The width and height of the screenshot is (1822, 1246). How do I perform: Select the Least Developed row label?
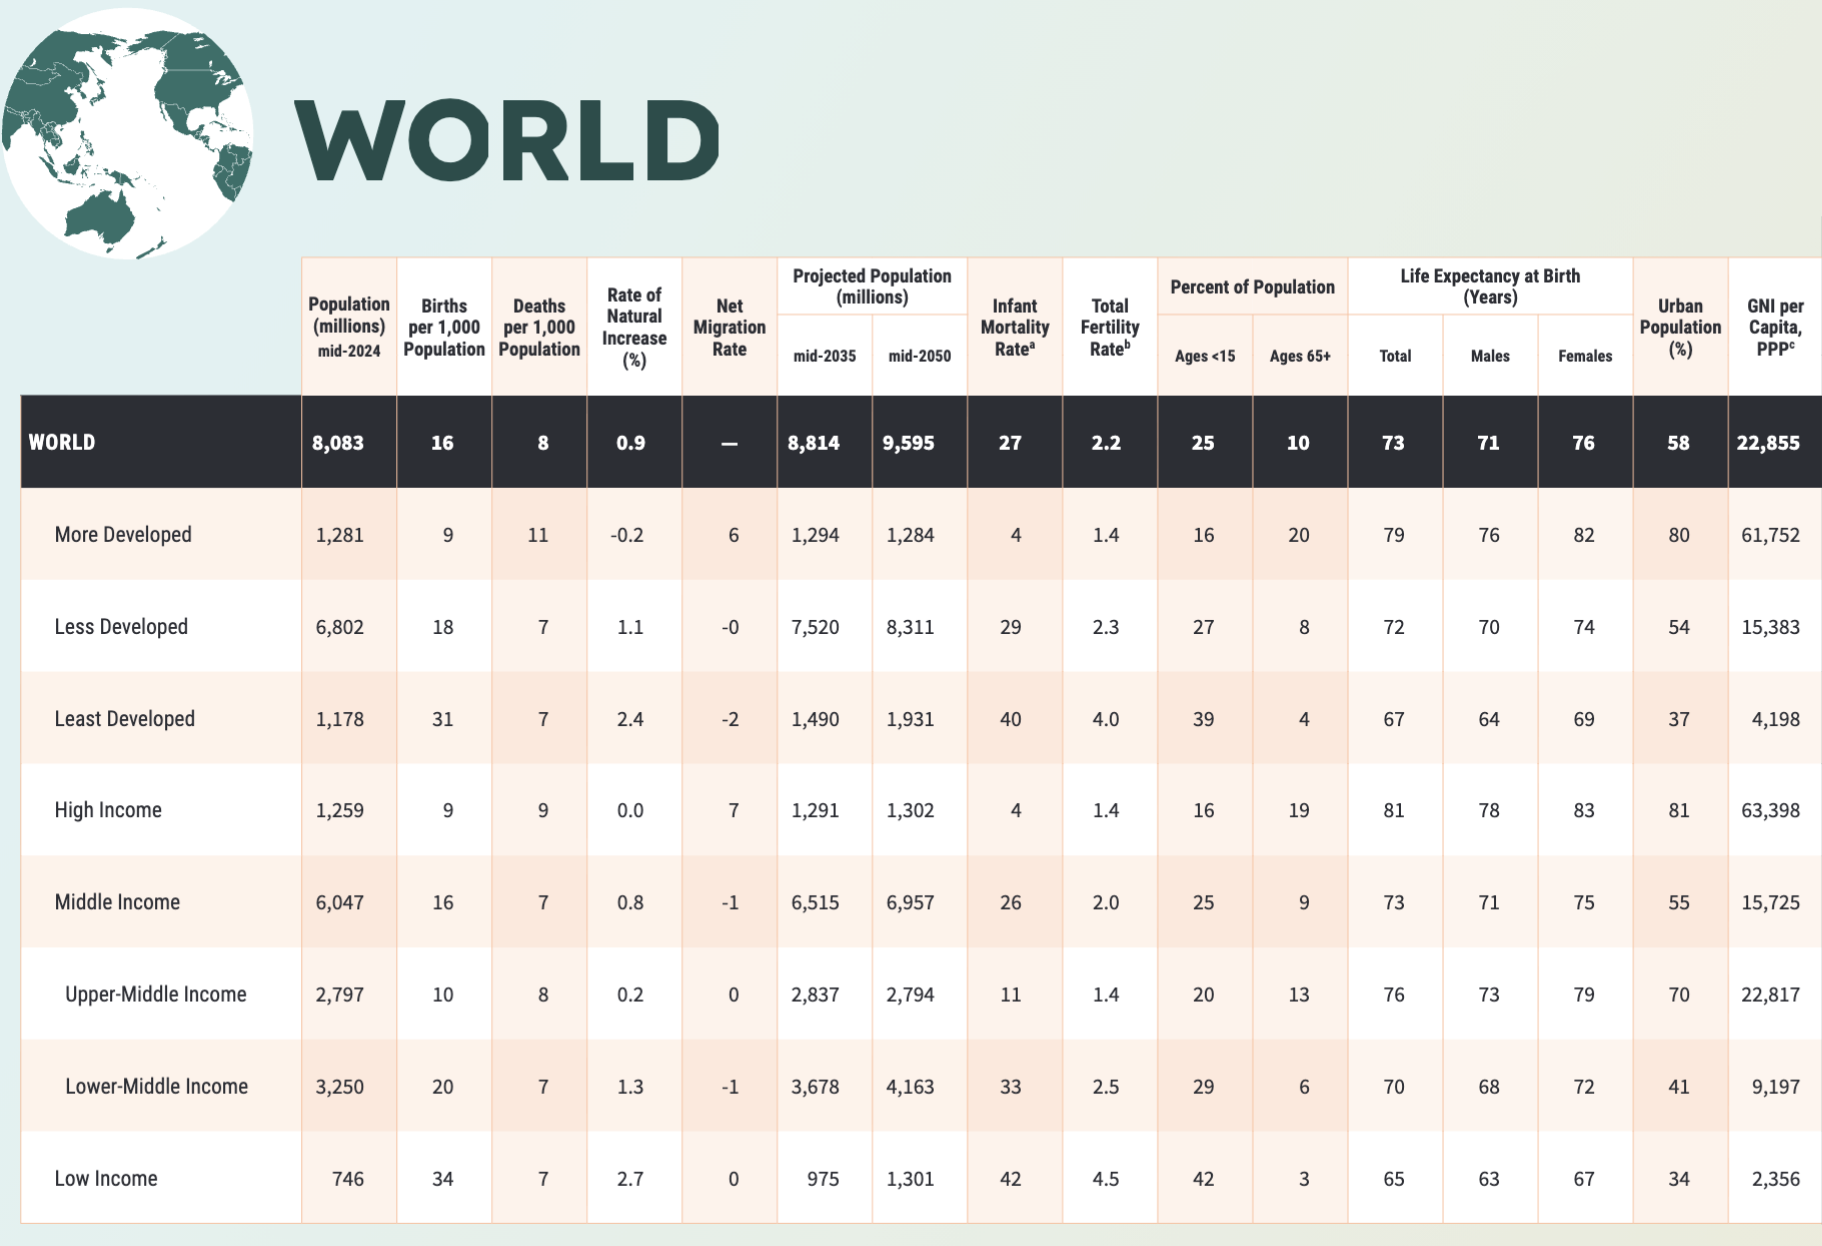(125, 718)
